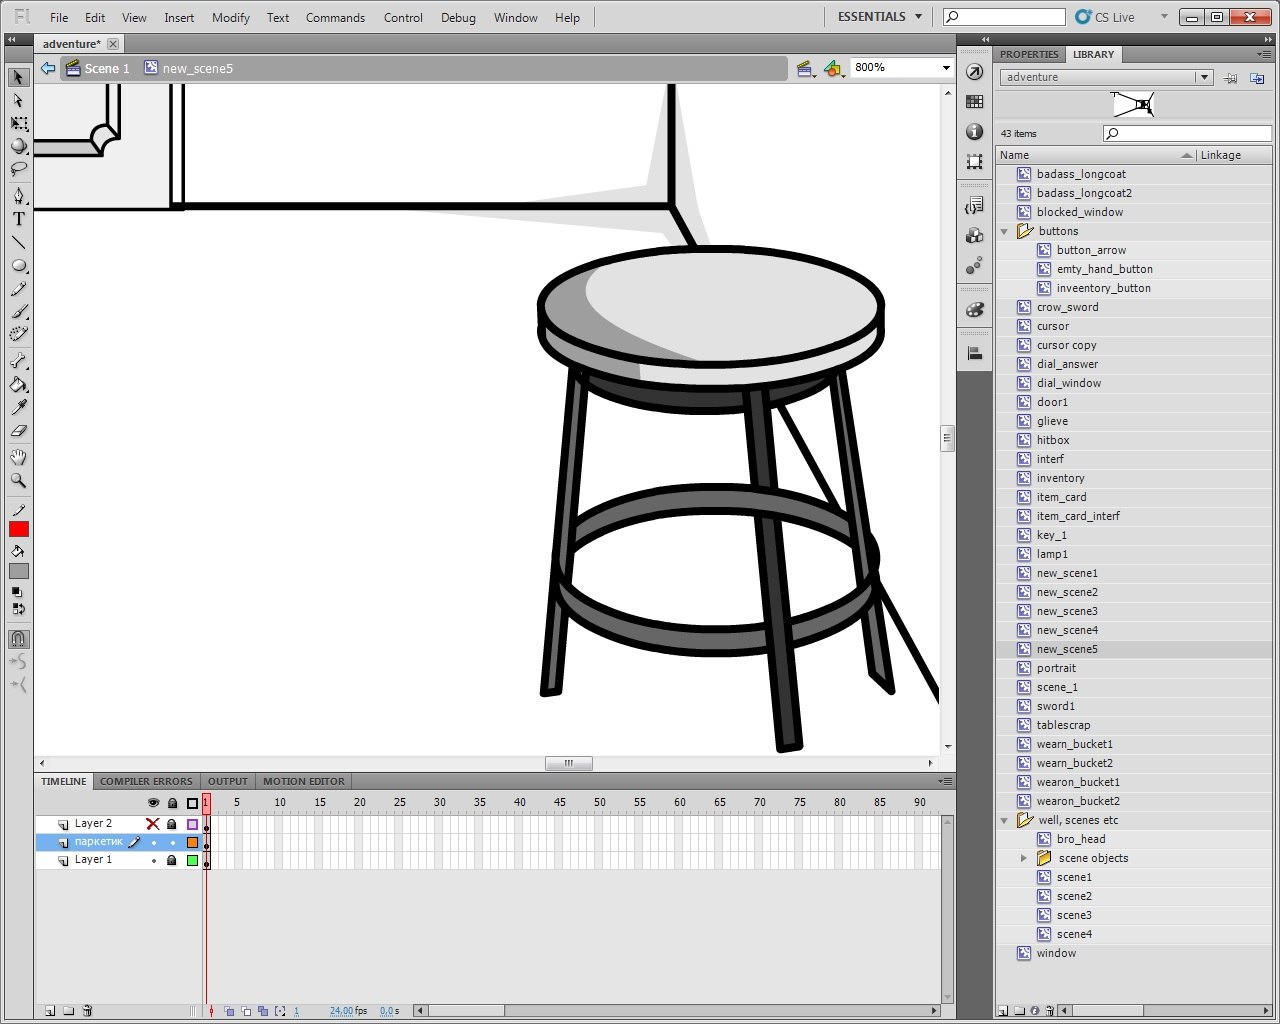Select the Deco tool

[18, 334]
